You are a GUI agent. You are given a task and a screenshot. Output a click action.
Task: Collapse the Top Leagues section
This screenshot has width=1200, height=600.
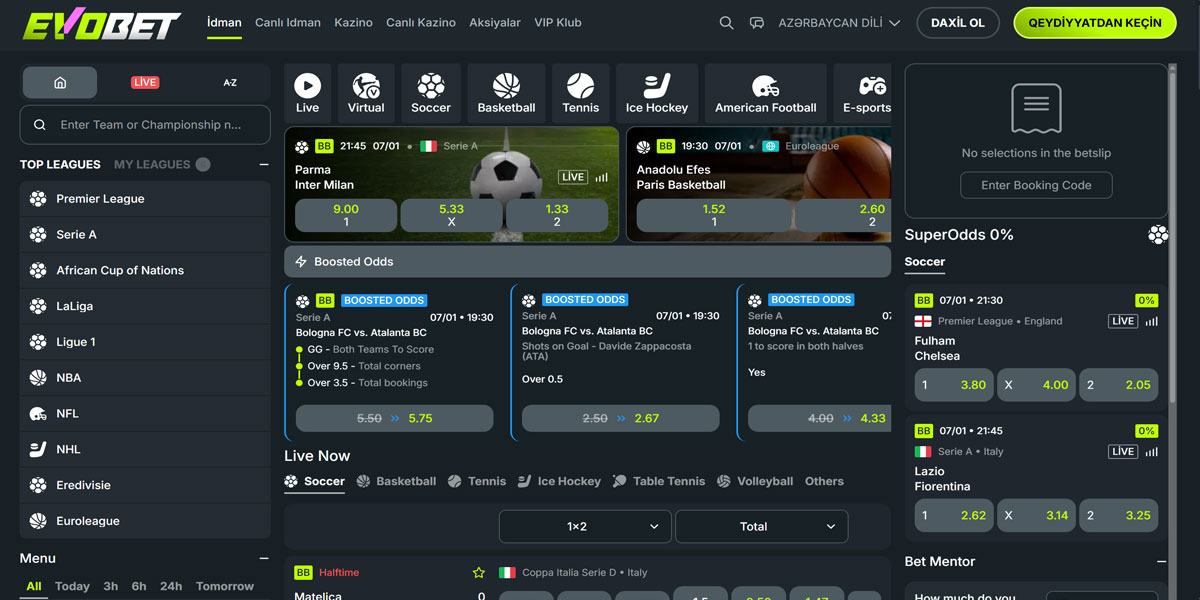click(264, 165)
